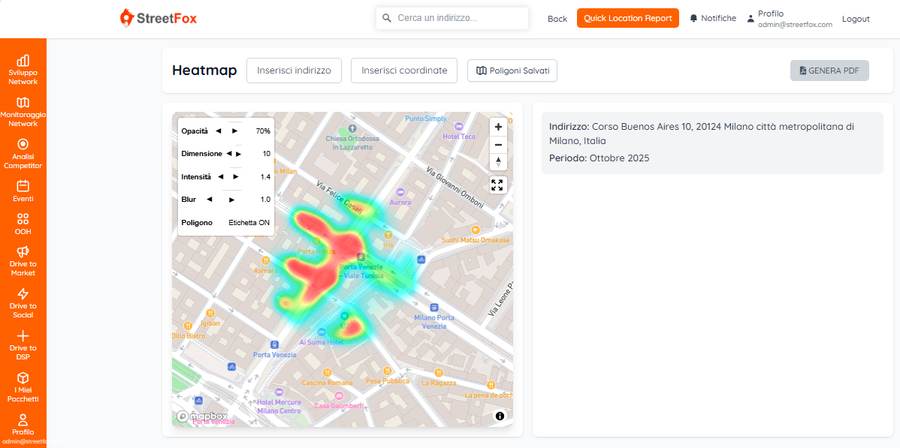This screenshot has width=900, height=448.
Task: Click the Blur value 1.0
Action: pyautogui.click(x=265, y=200)
